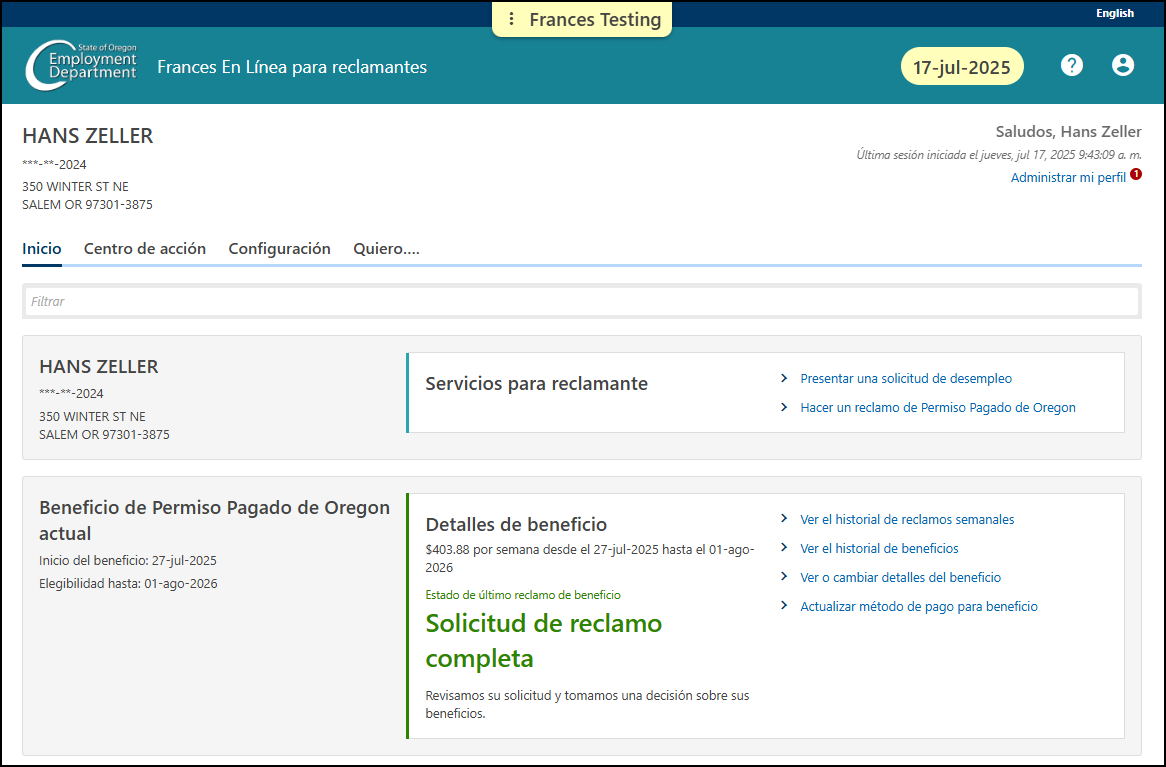Open Ver el historial de reclamos semanales
The height and width of the screenshot is (767, 1166).
907,519
